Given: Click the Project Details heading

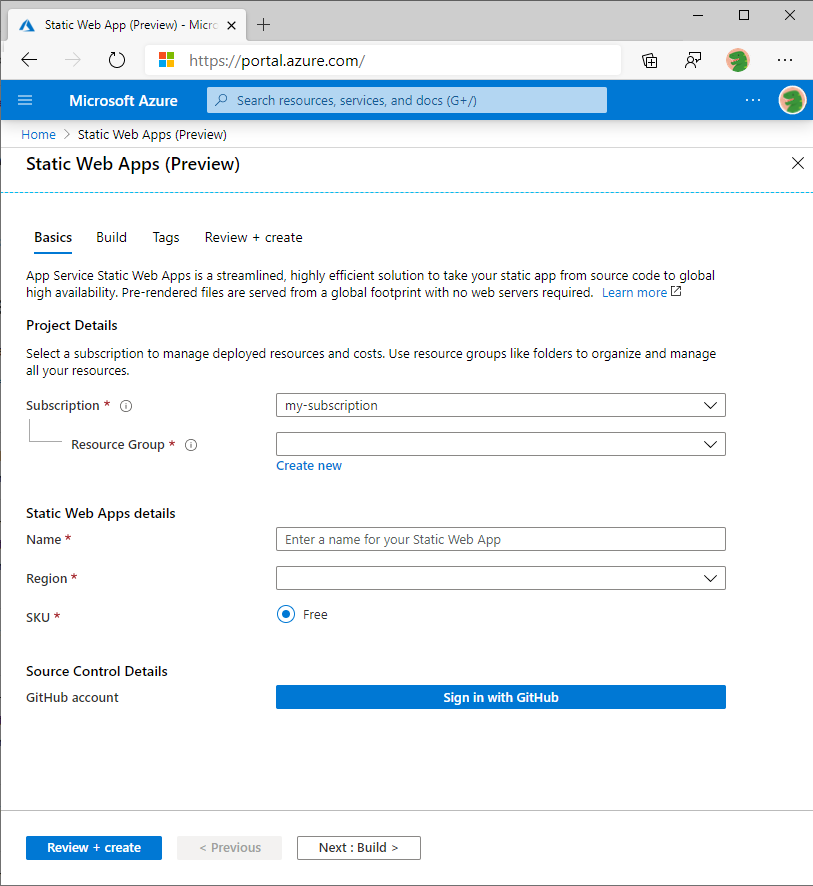Looking at the screenshot, I should 72,325.
